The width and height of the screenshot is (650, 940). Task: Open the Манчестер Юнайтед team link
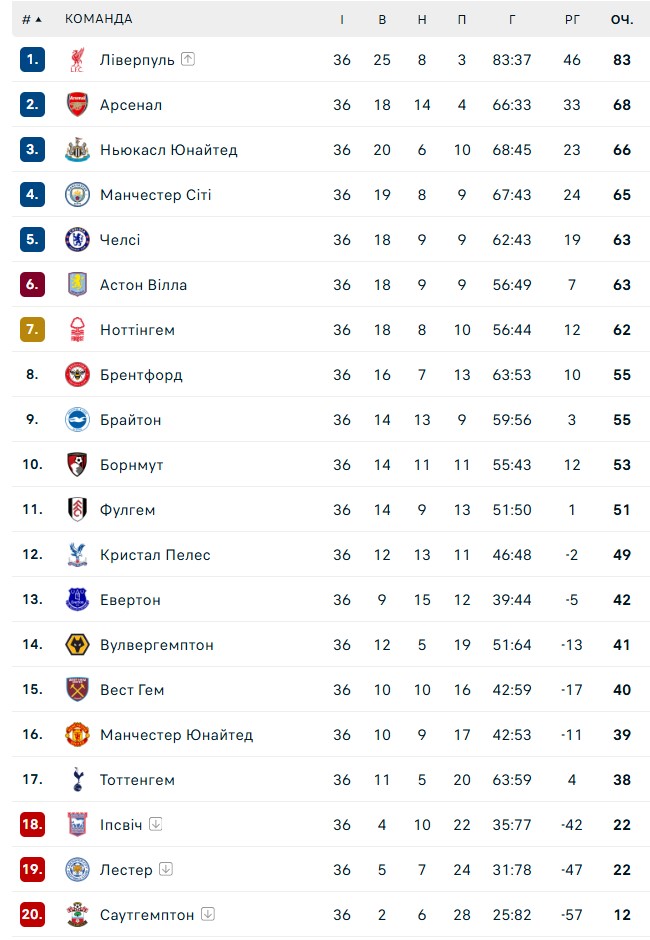point(176,735)
